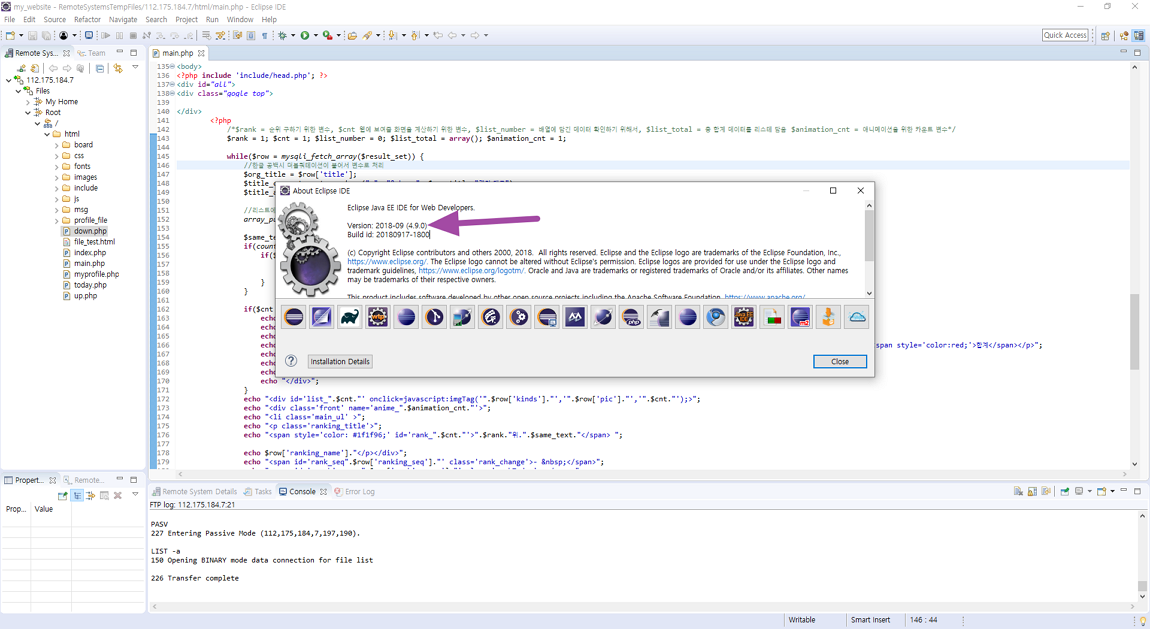The image size is (1150, 629).
Task: Switch to Remote System Details tab
Action: click(194, 492)
